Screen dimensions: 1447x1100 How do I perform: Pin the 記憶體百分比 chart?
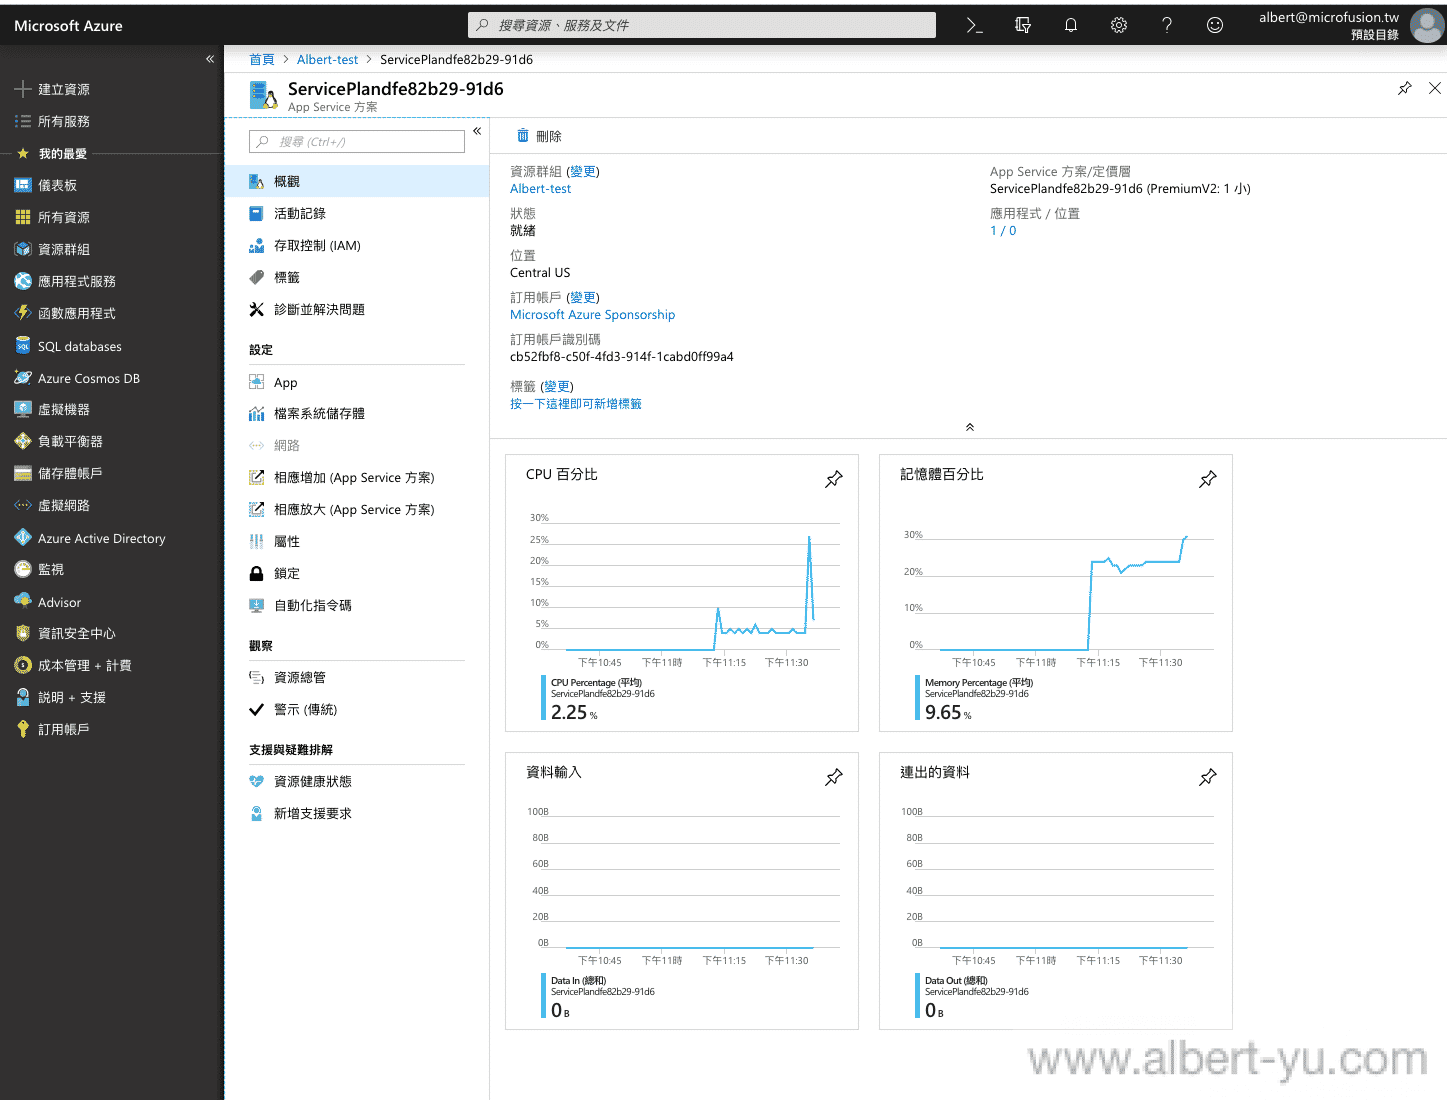click(1208, 479)
